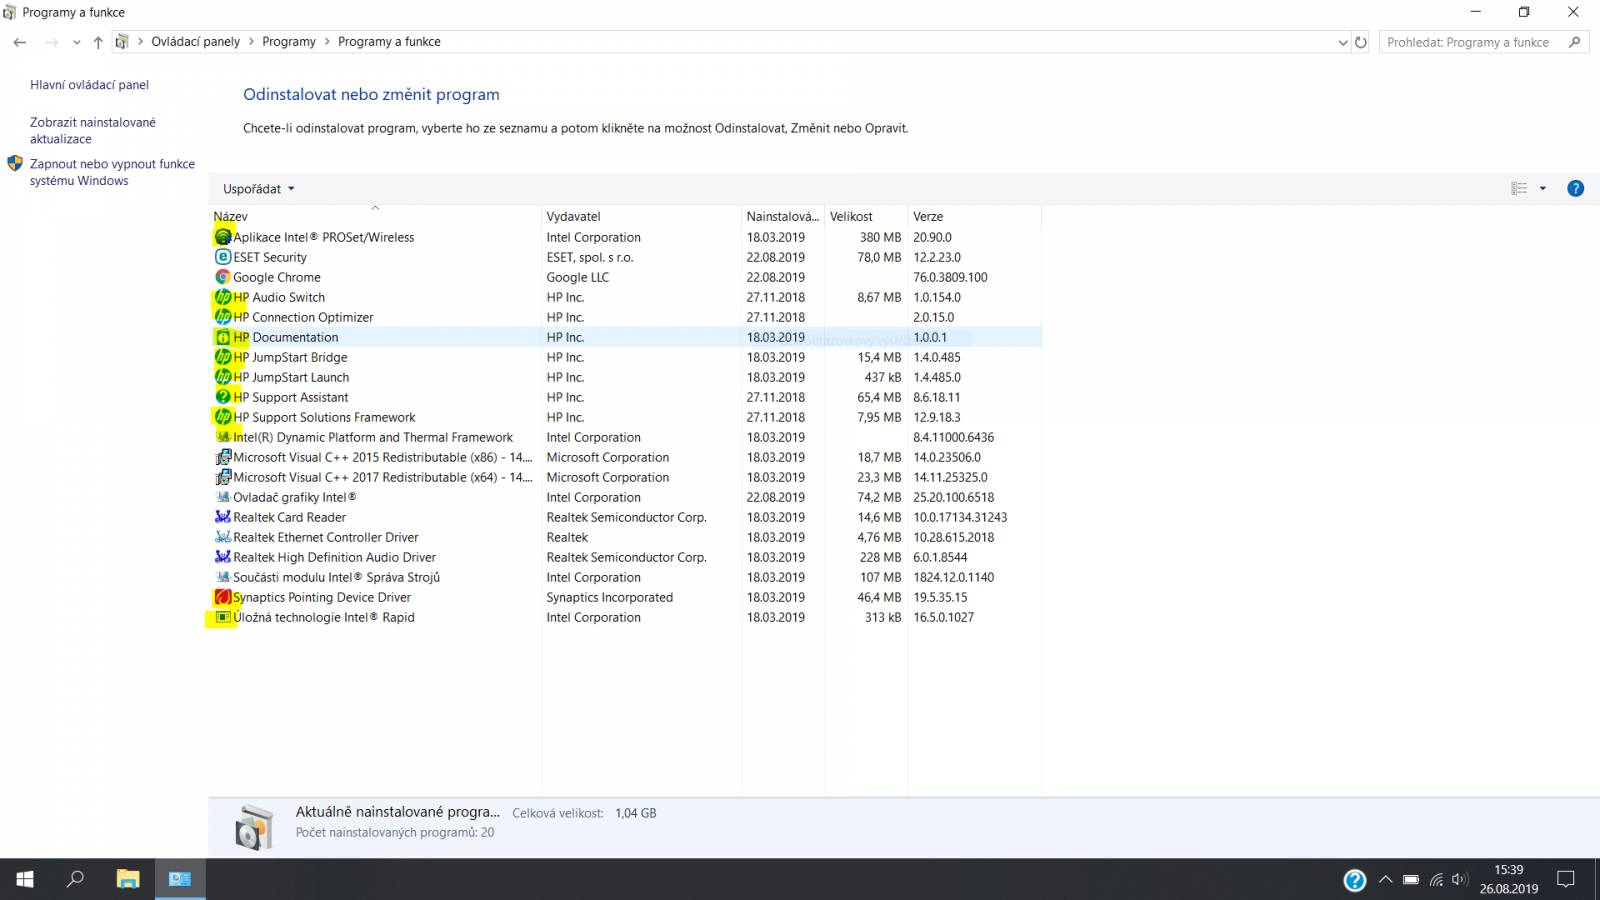Open the Windows Start menu

25,879
